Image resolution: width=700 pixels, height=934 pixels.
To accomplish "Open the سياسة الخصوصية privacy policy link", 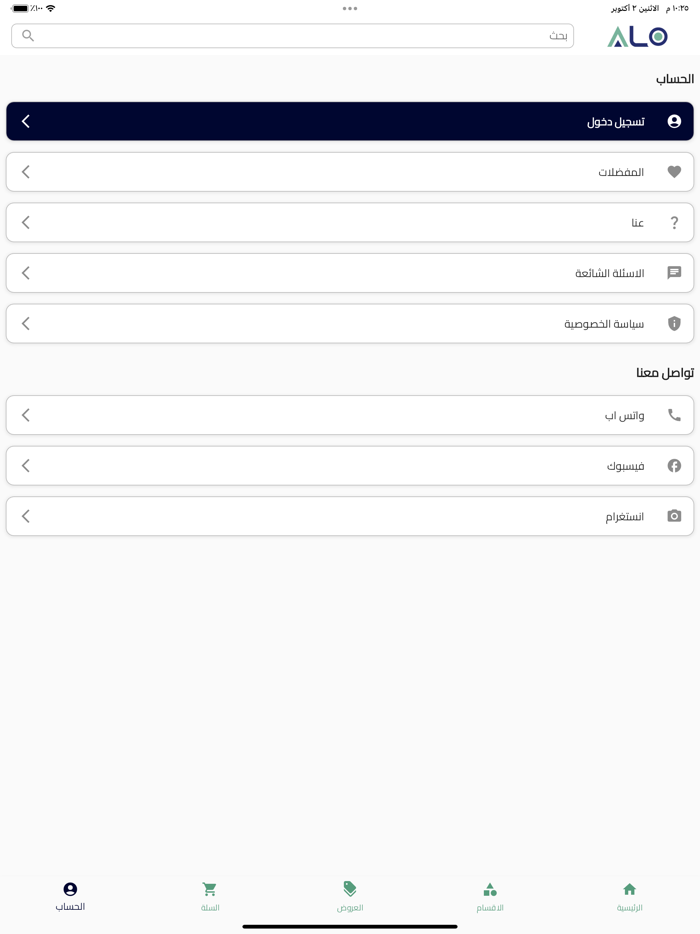I will (350, 323).
